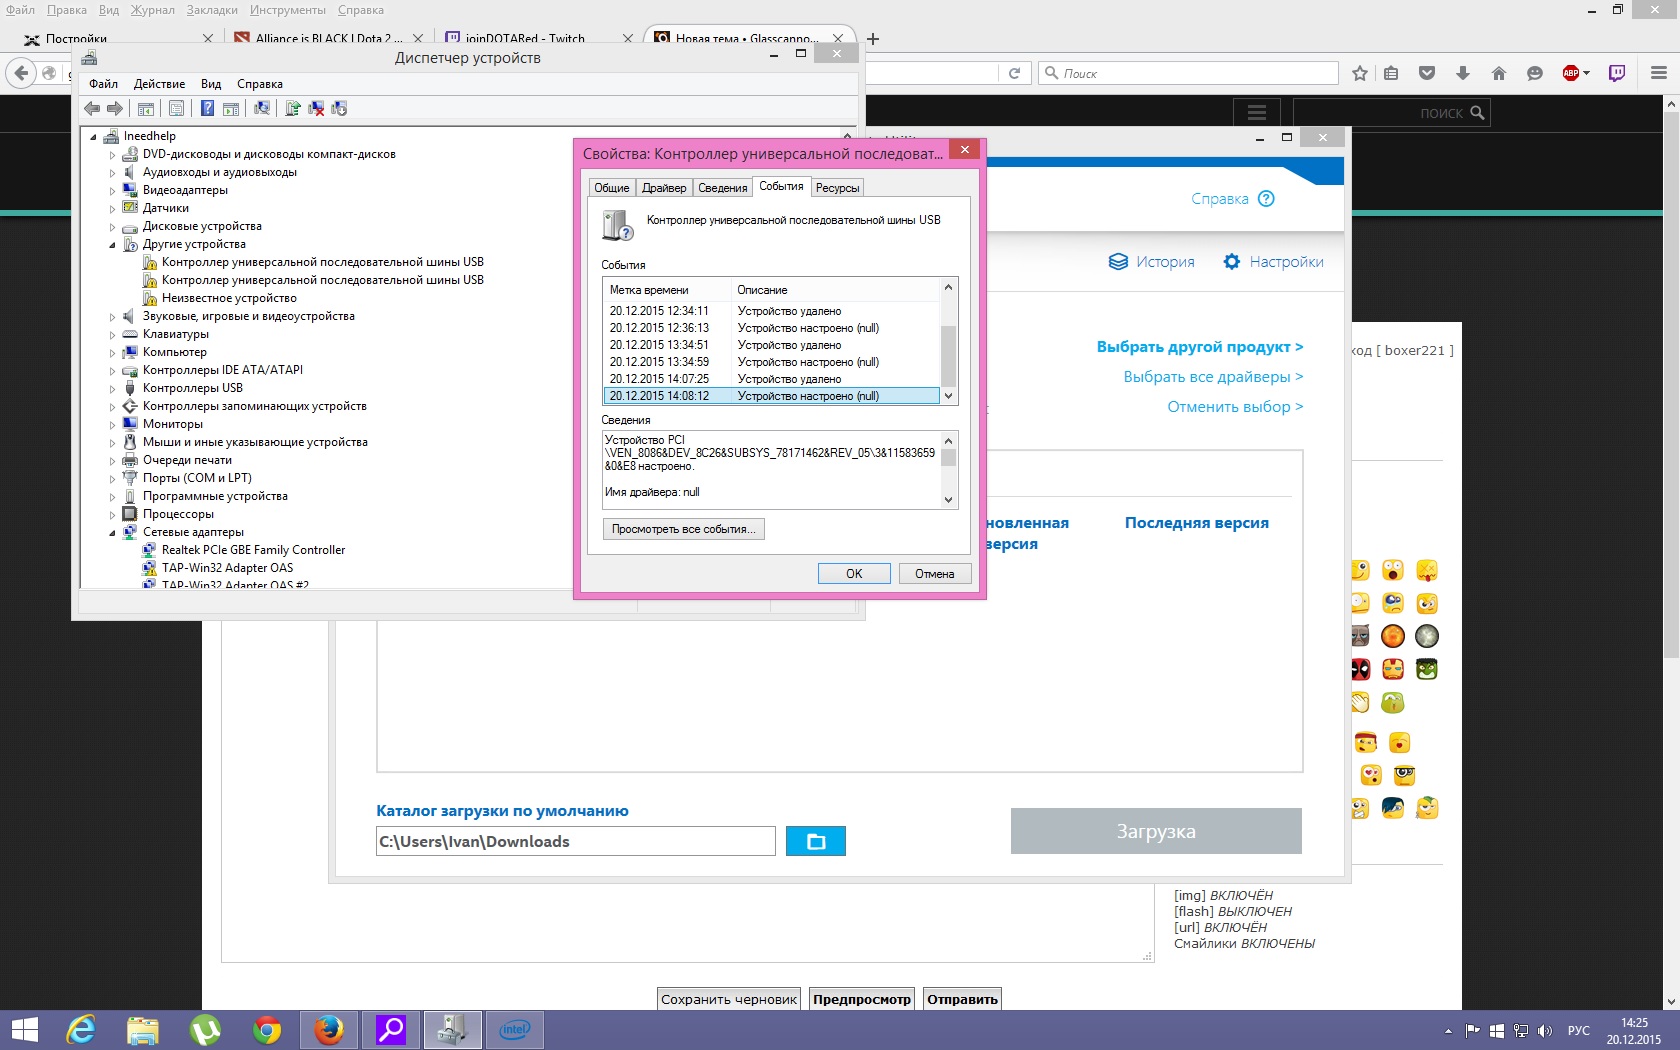Click the Pocket icon in Firefox toolbar
Image resolution: width=1680 pixels, height=1050 pixels.
pos(1427,73)
